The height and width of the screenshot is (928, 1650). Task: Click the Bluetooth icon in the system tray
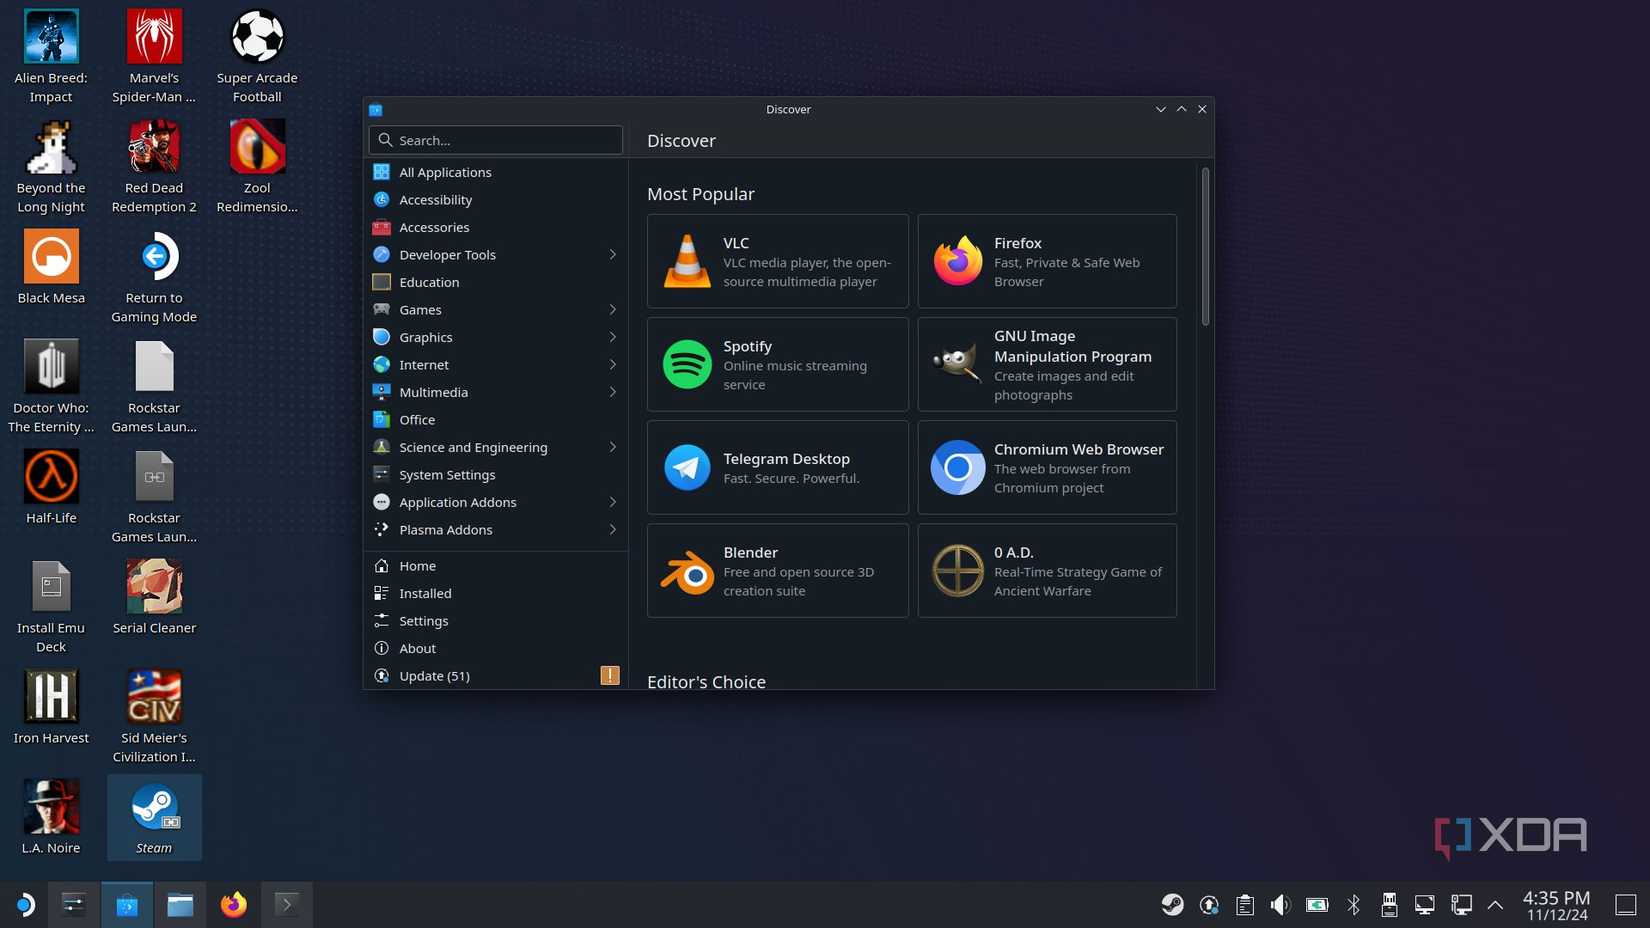1352,904
